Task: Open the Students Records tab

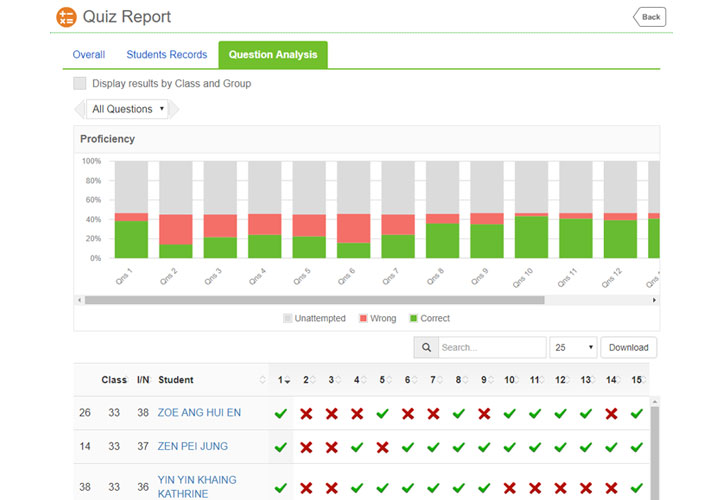Action: [x=167, y=55]
